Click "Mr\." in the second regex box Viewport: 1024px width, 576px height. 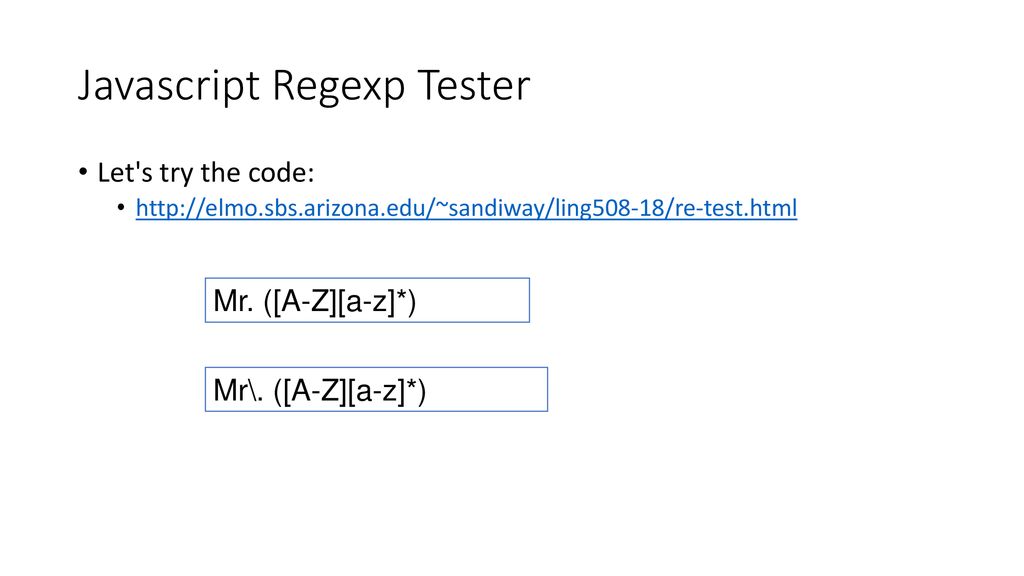pos(238,391)
